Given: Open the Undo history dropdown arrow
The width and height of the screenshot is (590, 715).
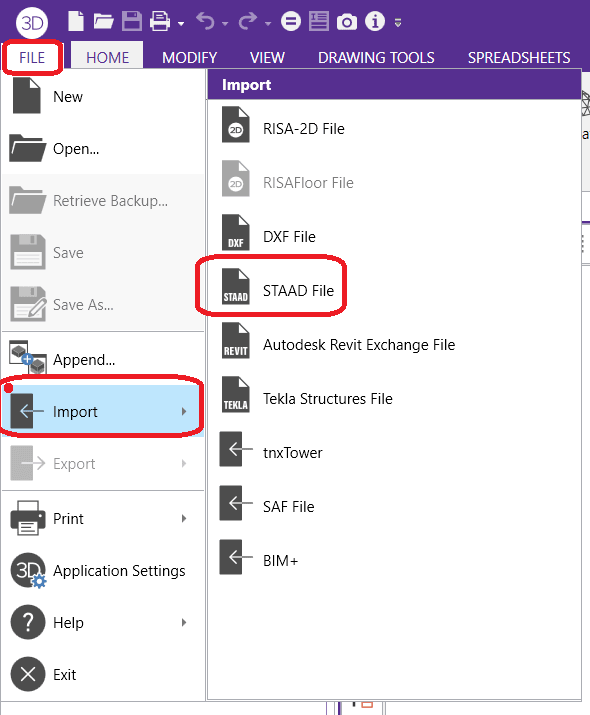Looking at the screenshot, I should pos(225,24).
